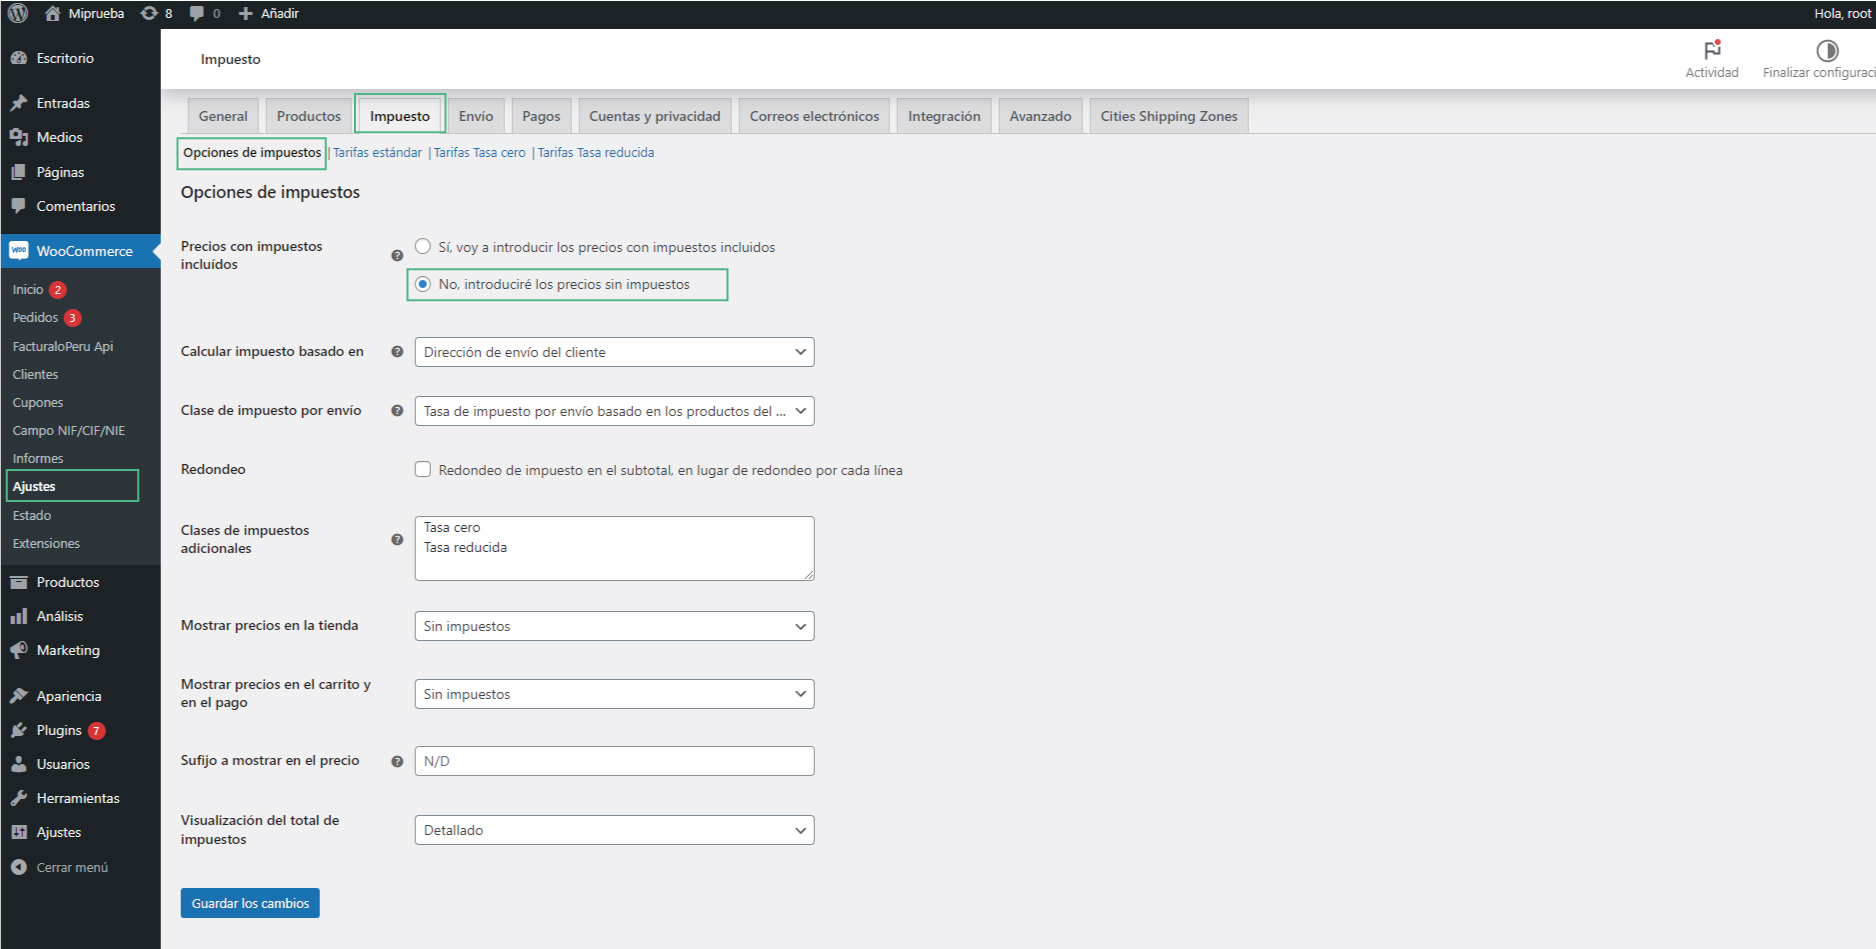Switch to the Envío tab

(476, 116)
